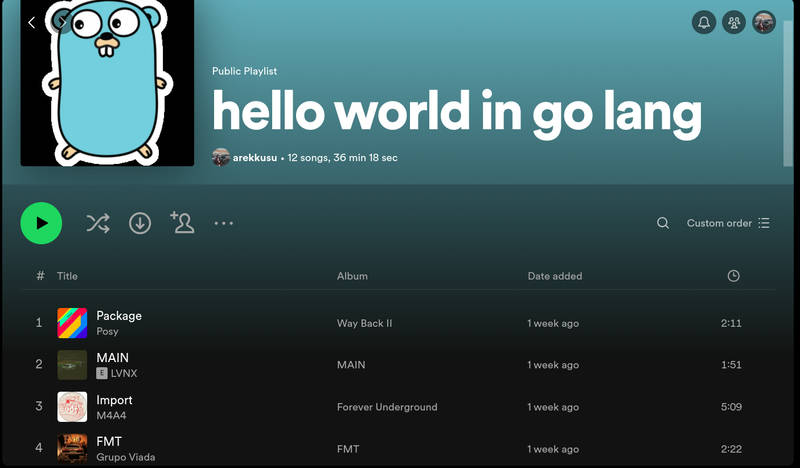This screenshot has height=468, width=800.
Task: Invite collaborators to the playlist
Action: click(182, 223)
